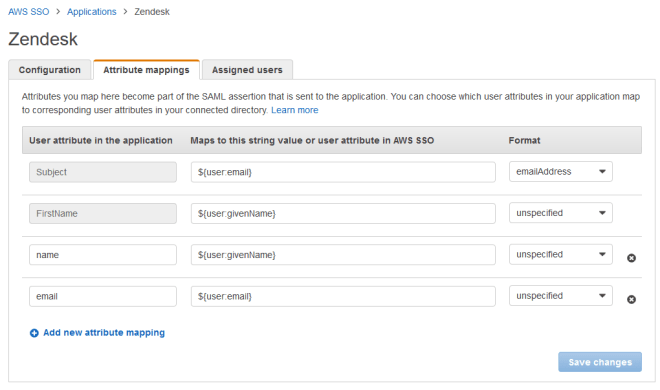Click the email row mapping value field
This screenshot has height=390, width=660.
click(x=343, y=296)
